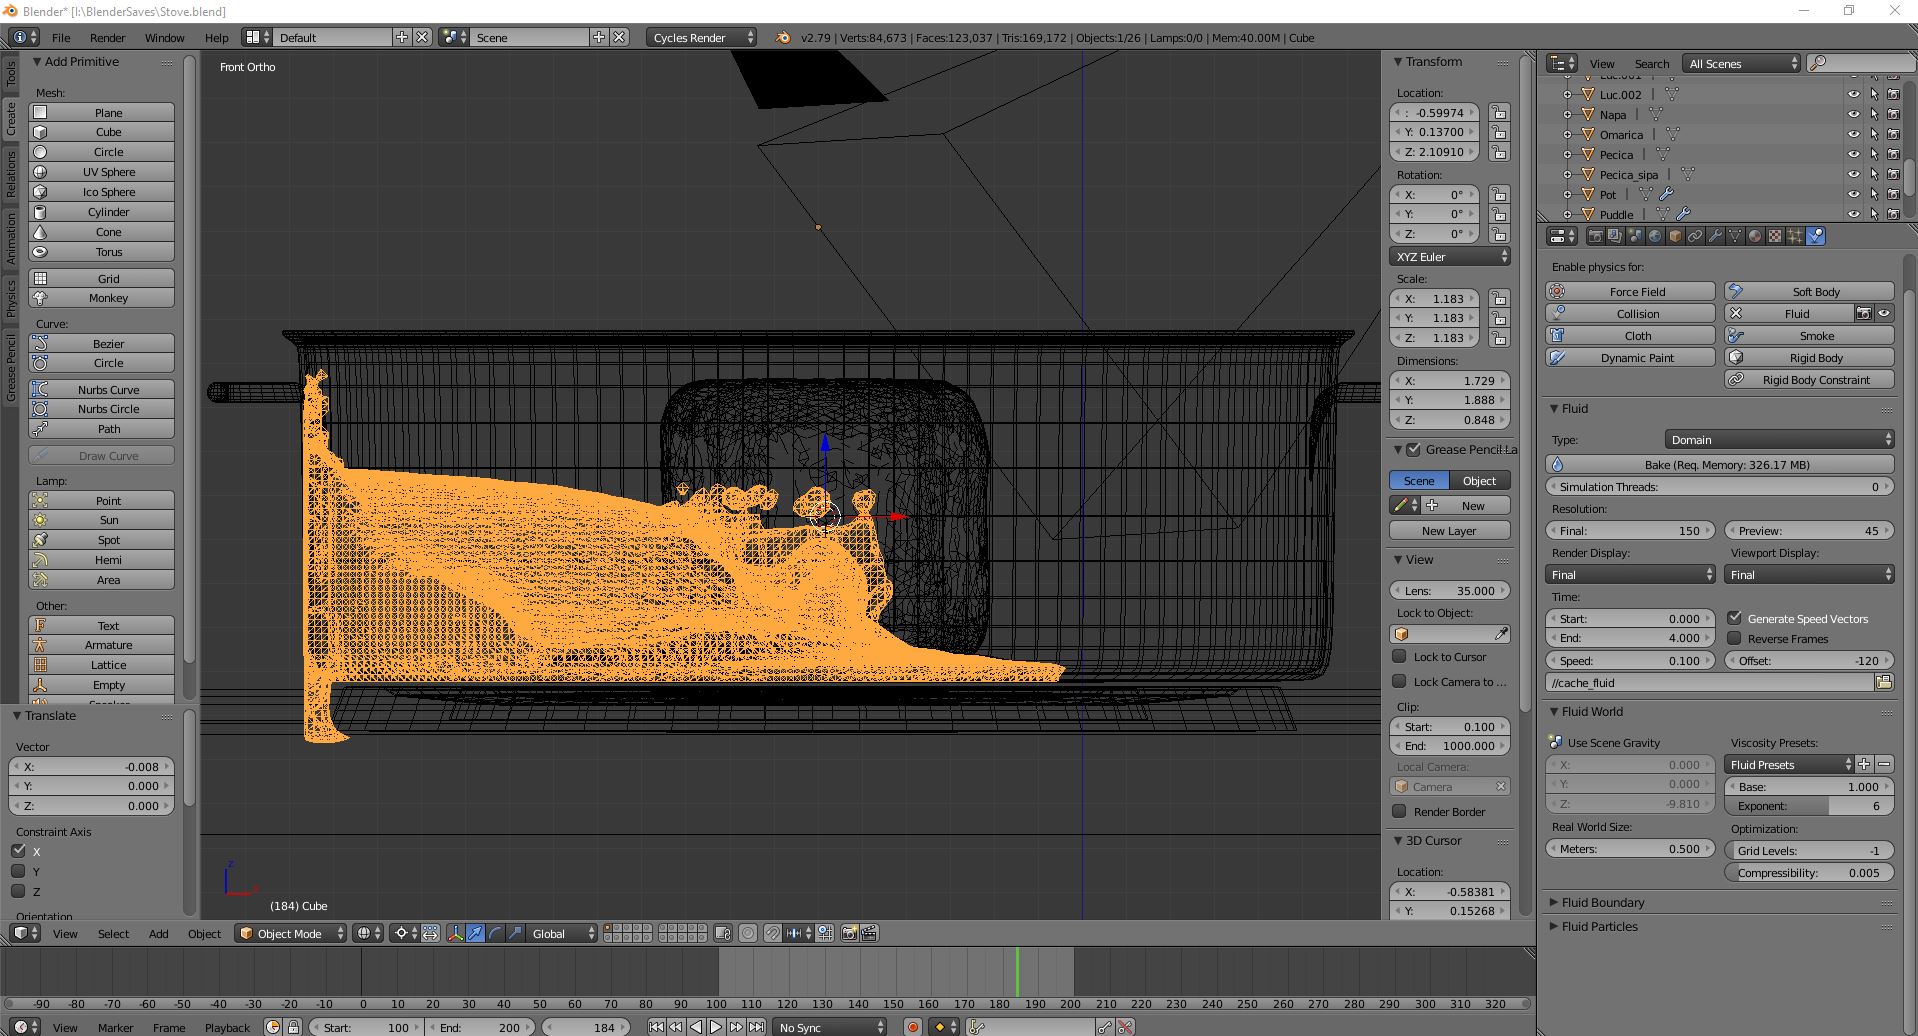Lock the X location lock icon
The height and width of the screenshot is (1036, 1918).
(1498, 112)
